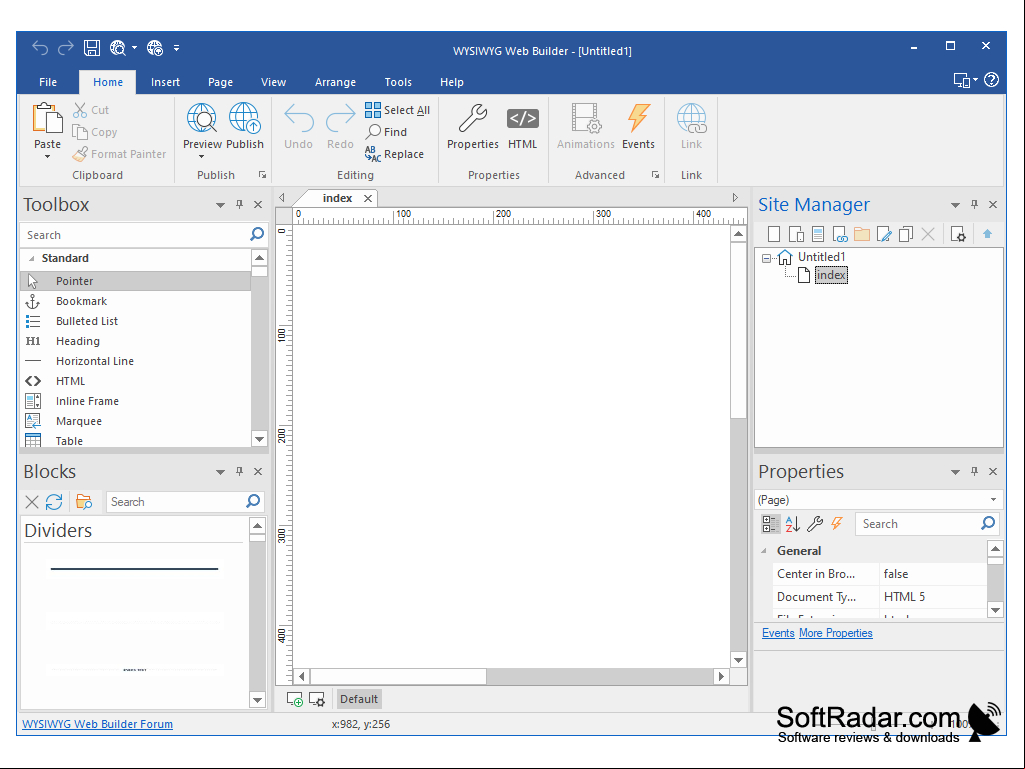The width and height of the screenshot is (1025, 769).
Task: Open the Properties wrench ribbon icon
Action: (x=473, y=118)
